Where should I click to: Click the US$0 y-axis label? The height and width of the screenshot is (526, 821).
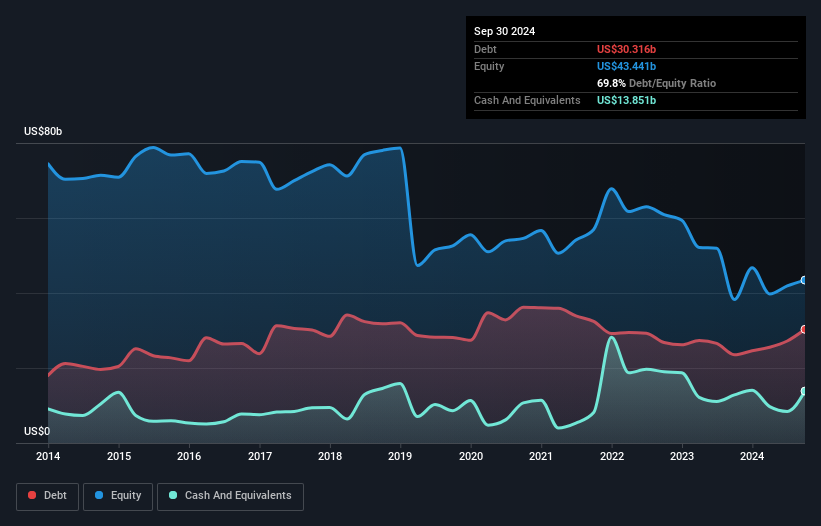tap(37, 431)
